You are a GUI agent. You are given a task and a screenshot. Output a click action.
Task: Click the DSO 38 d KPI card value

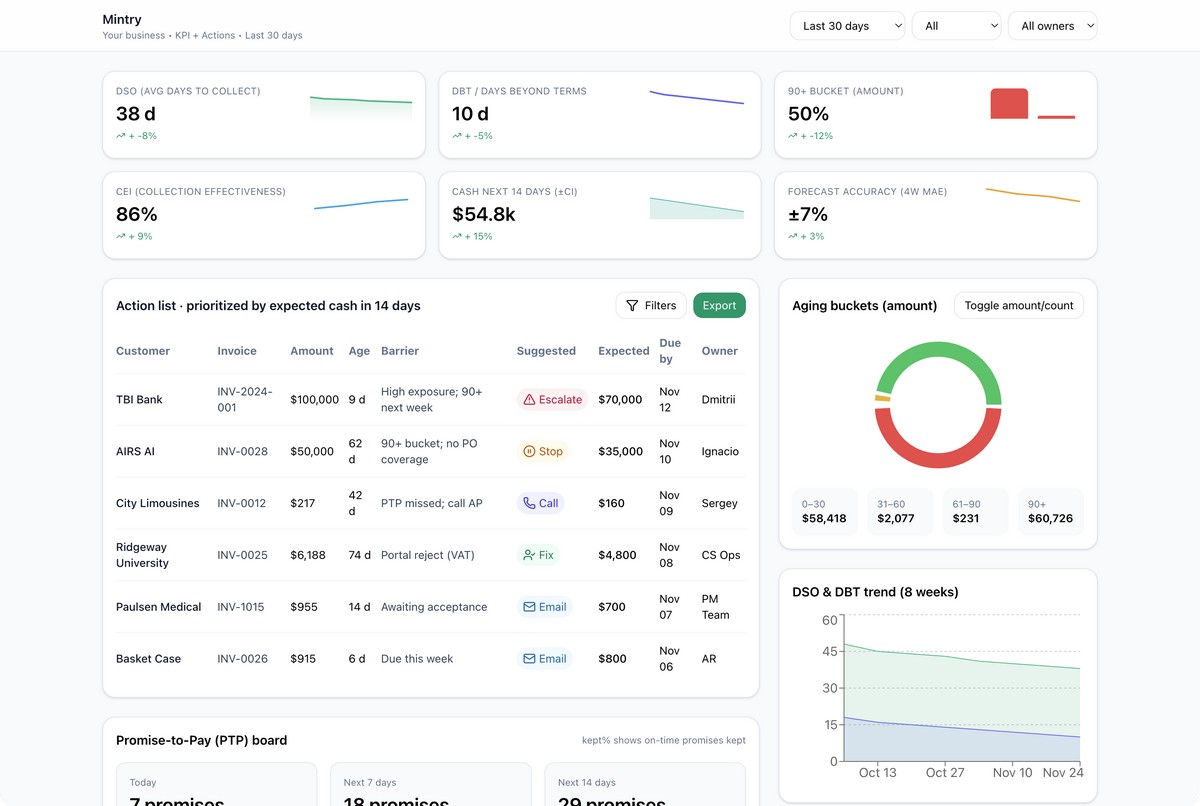pyautogui.click(x=136, y=114)
